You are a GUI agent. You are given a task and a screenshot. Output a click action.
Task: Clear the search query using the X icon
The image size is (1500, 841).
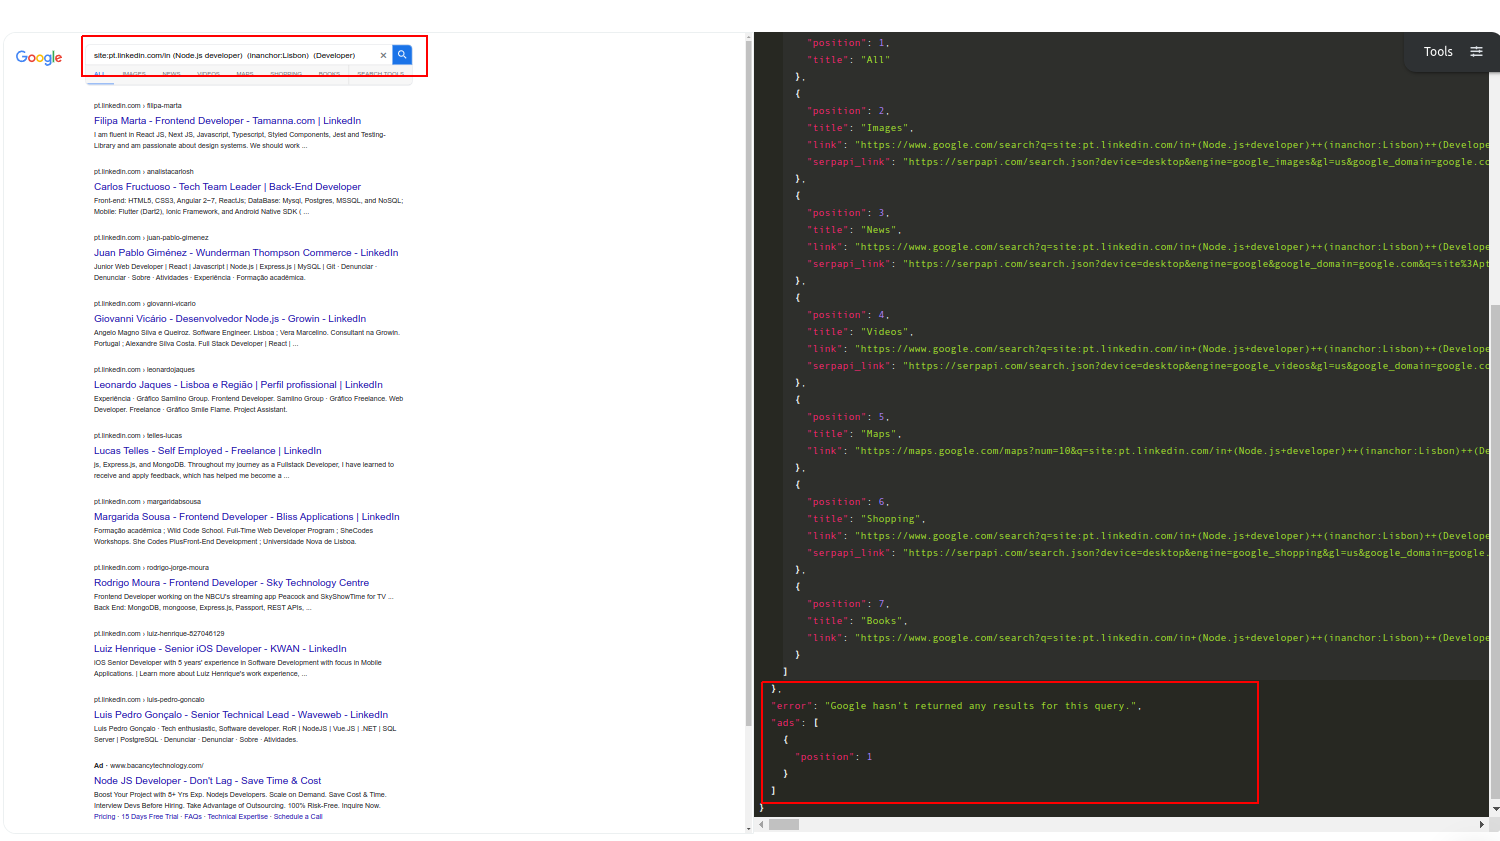[x=383, y=55]
